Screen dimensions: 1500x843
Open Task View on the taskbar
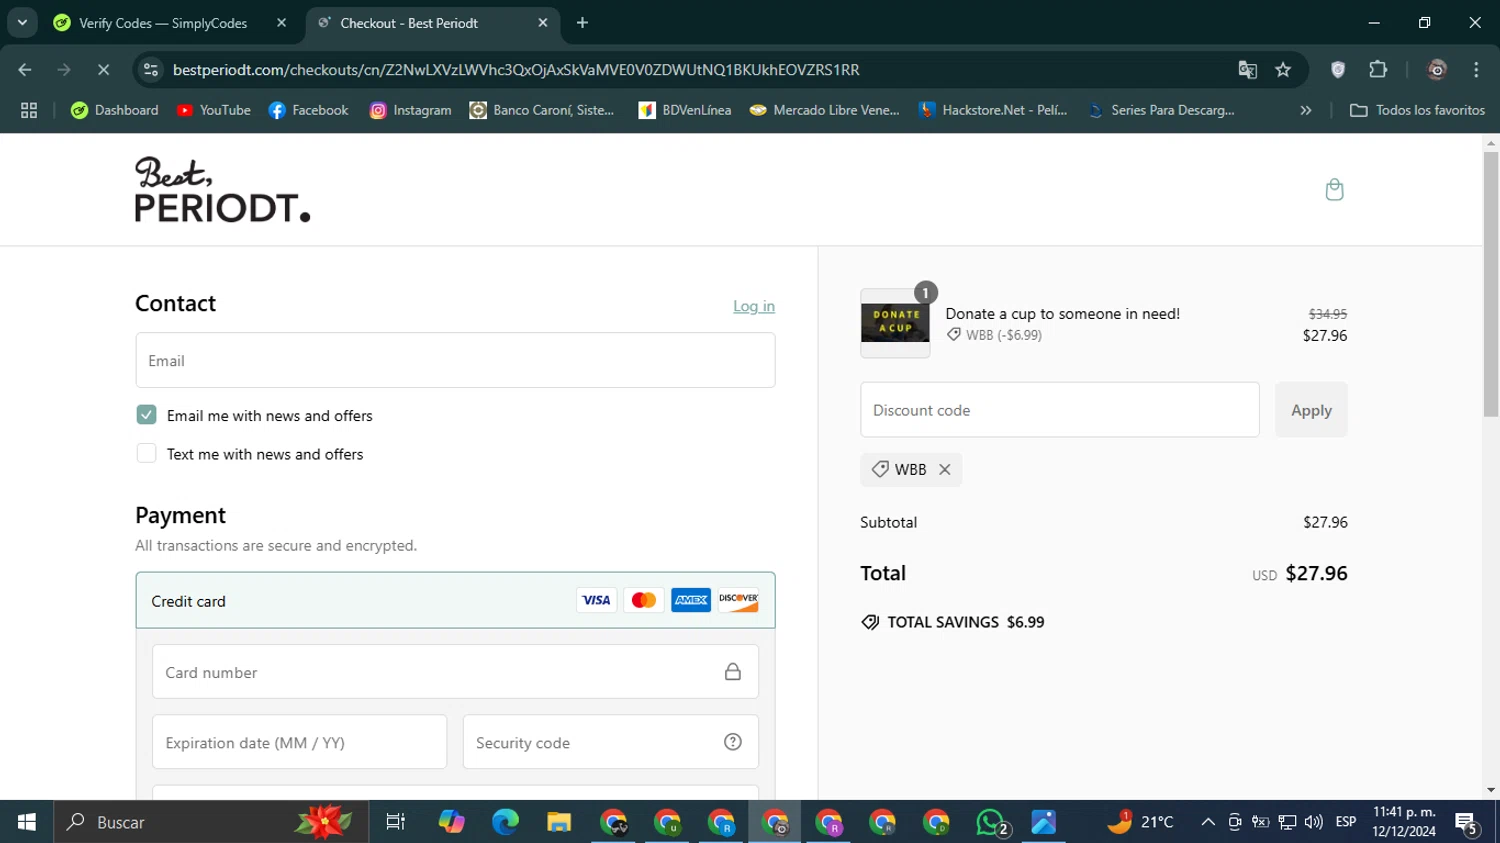[x=395, y=822]
